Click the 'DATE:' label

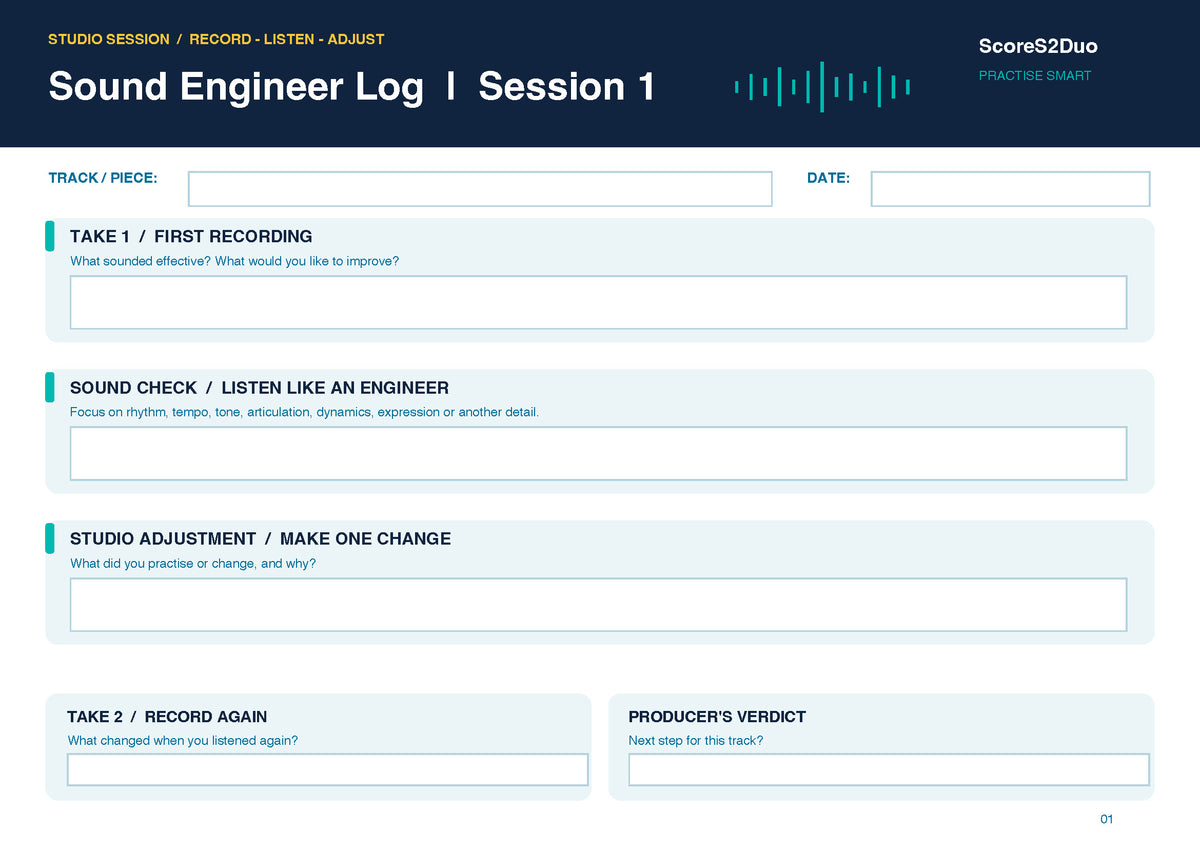(828, 178)
